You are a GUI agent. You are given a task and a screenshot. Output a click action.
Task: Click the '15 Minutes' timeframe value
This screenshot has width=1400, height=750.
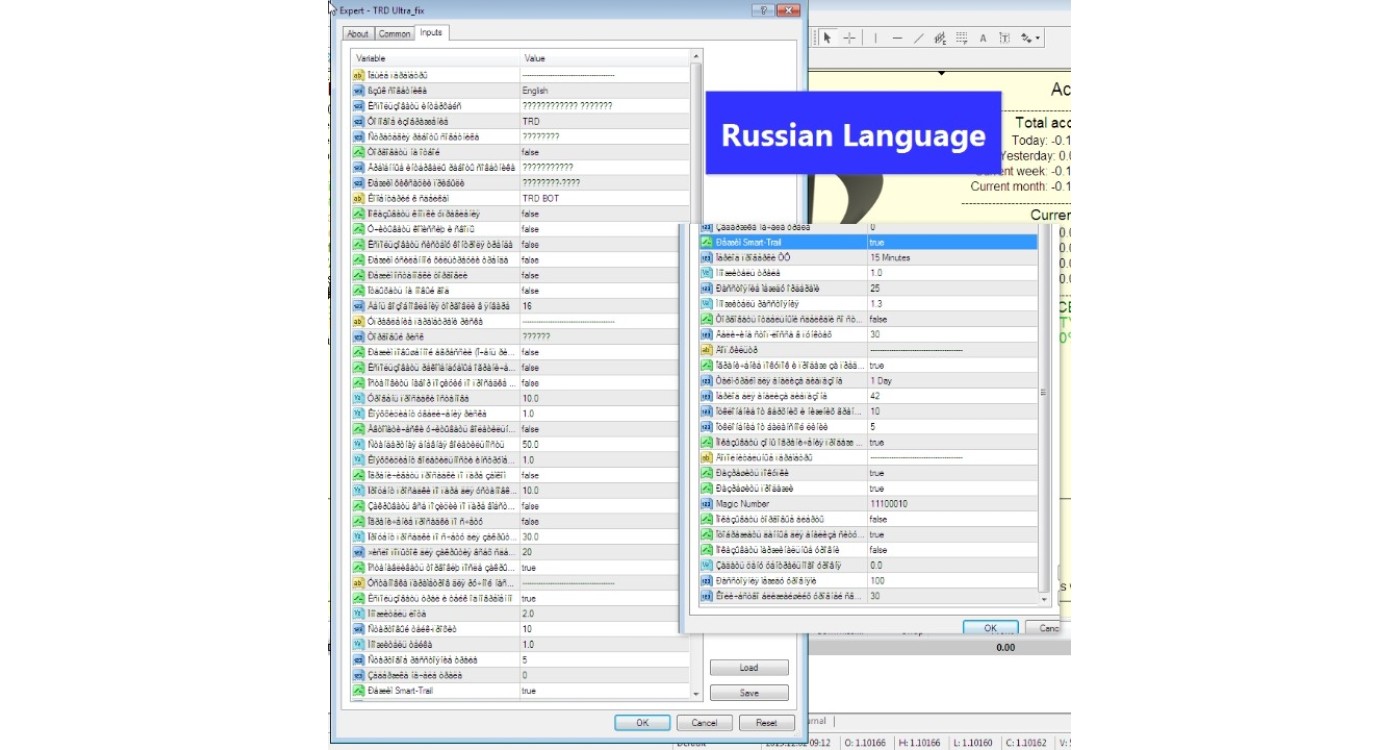click(x=952, y=257)
